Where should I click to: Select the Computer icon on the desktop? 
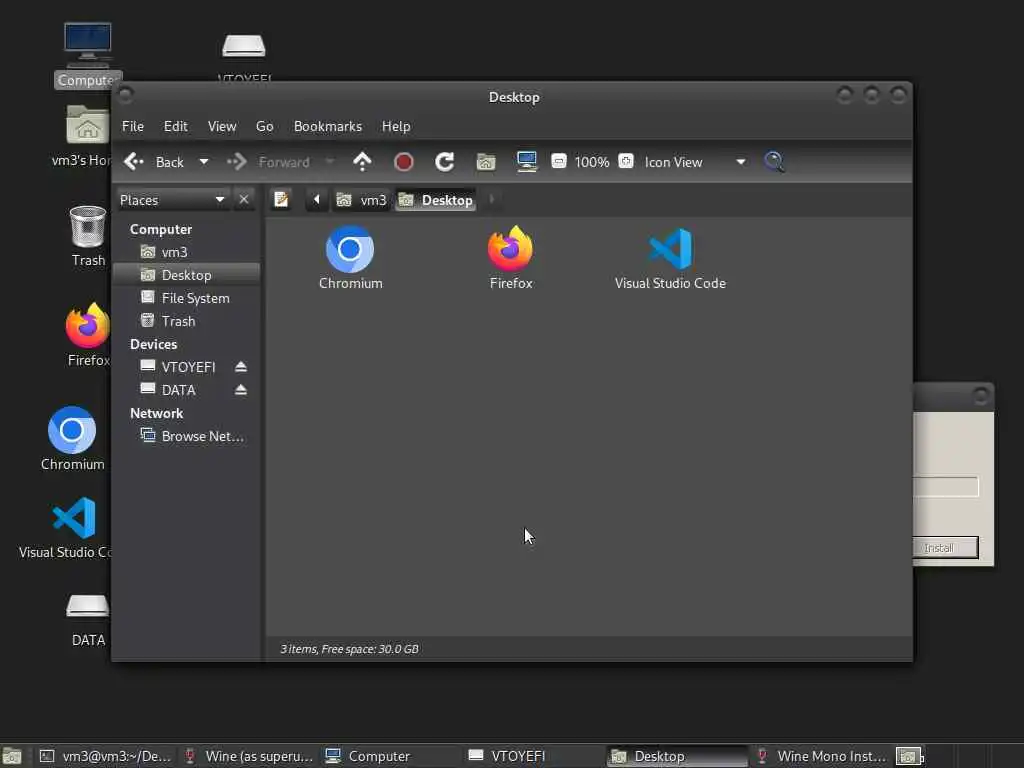click(88, 56)
